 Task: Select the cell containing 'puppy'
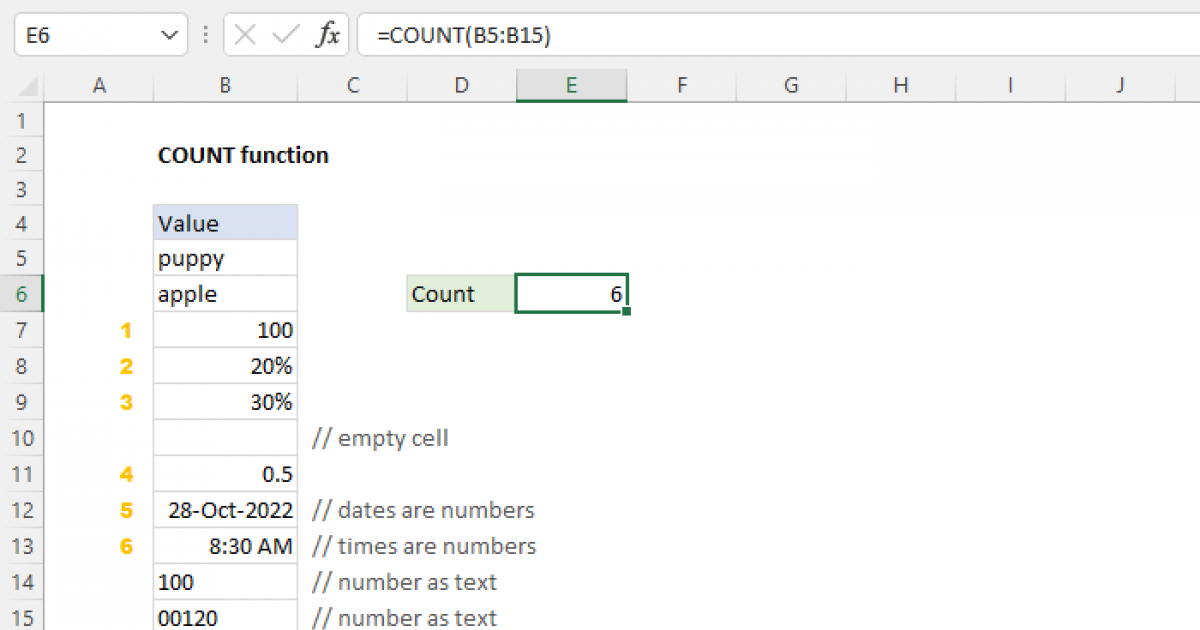(225, 257)
